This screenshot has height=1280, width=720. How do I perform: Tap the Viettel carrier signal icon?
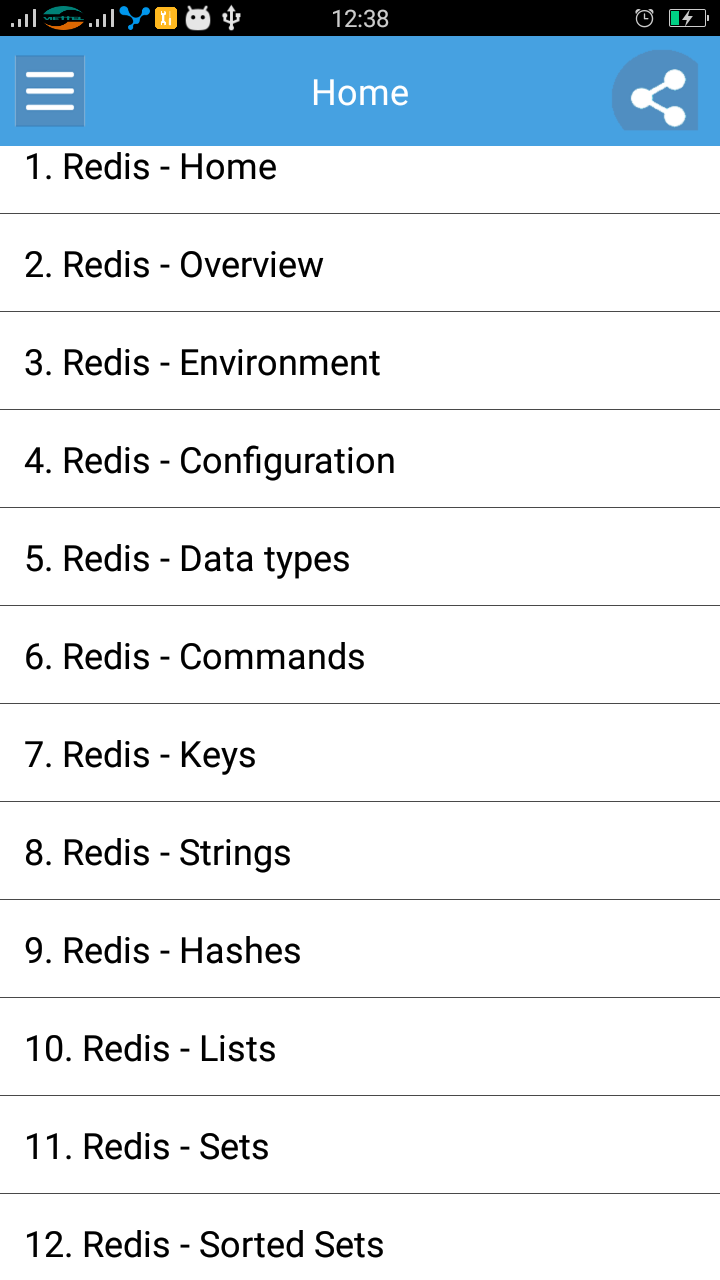pyautogui.click(x=63, y=18)
